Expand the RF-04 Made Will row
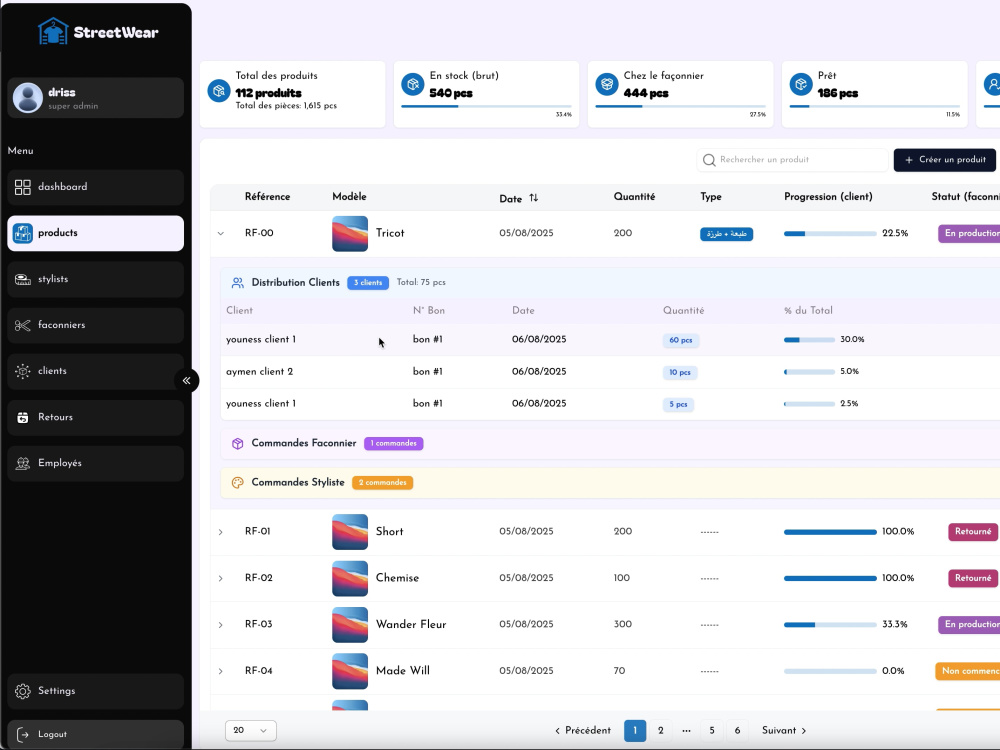The height and width of the screenshot is (750, 1000). point(221,672)
